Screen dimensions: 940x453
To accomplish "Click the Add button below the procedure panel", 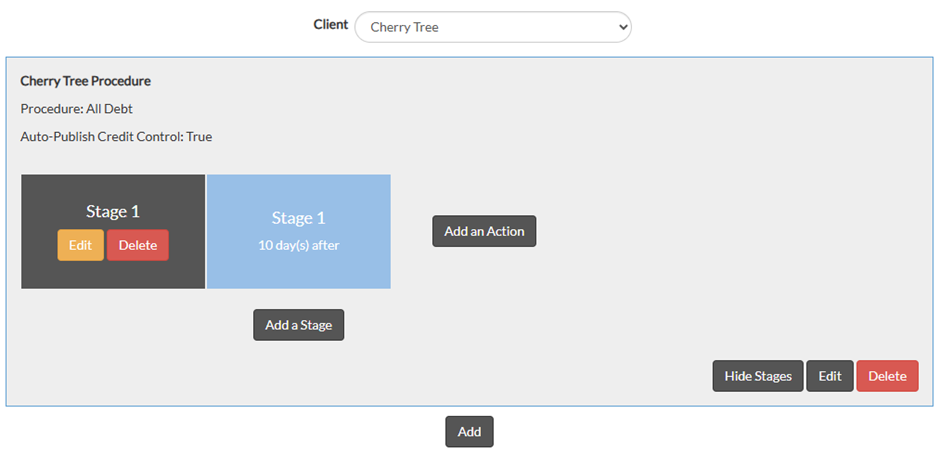I will [x=469, y=431].
